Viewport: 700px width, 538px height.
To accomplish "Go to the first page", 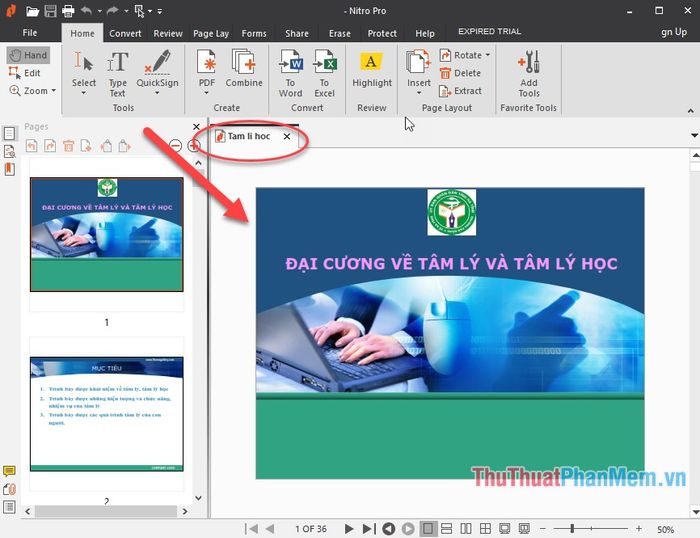I will click(251, 529).
